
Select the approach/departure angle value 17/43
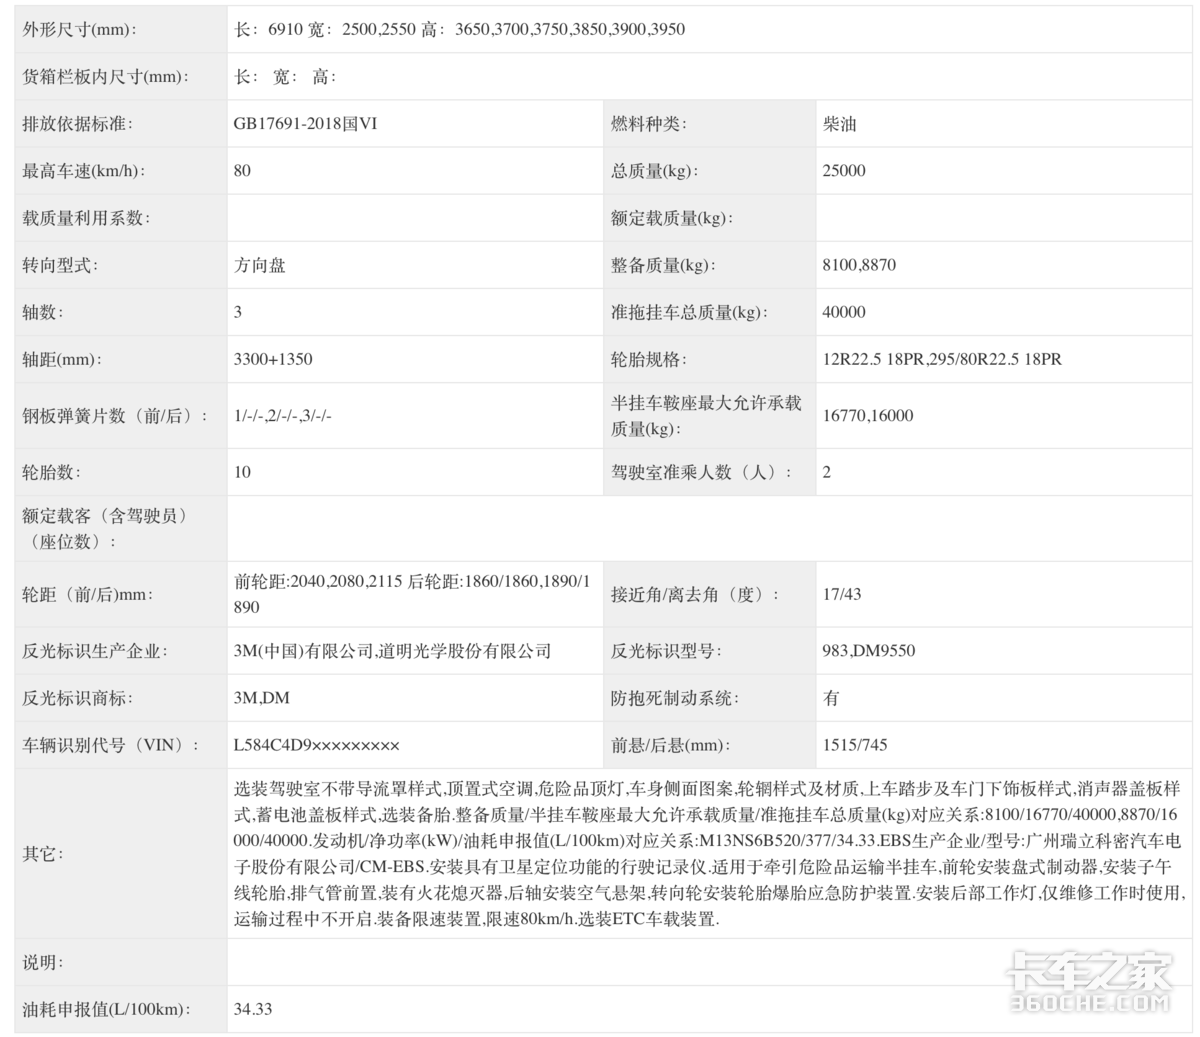[842, 594]
